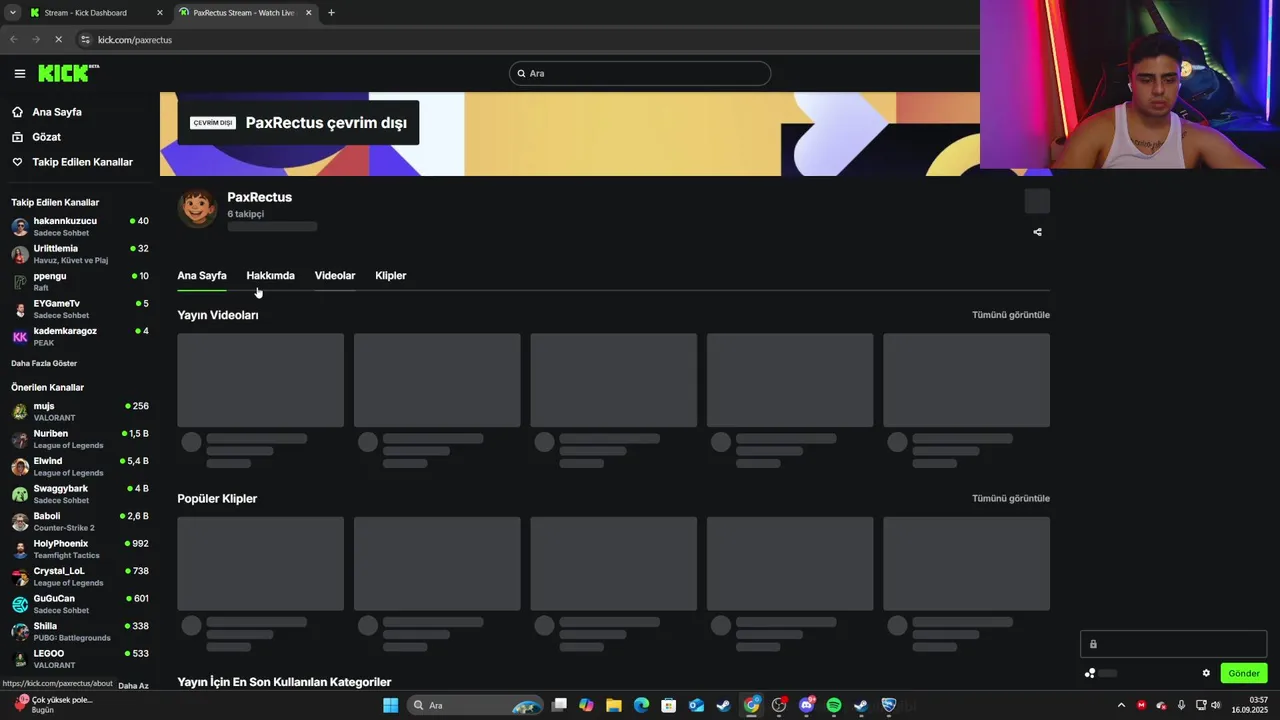This screenshot has height=720, width=1280.
Task: Open EYGameTv channel avatar
Action: coord(20,309)
